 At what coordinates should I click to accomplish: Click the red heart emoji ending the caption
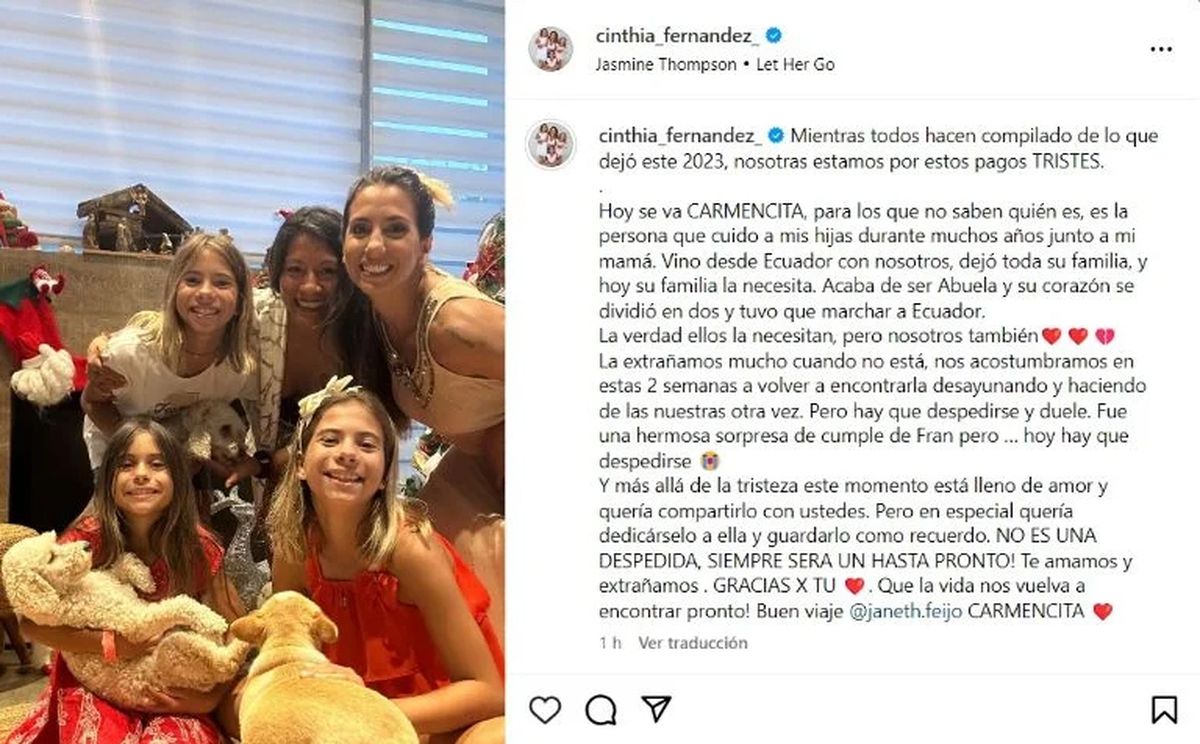point(1102,611)
